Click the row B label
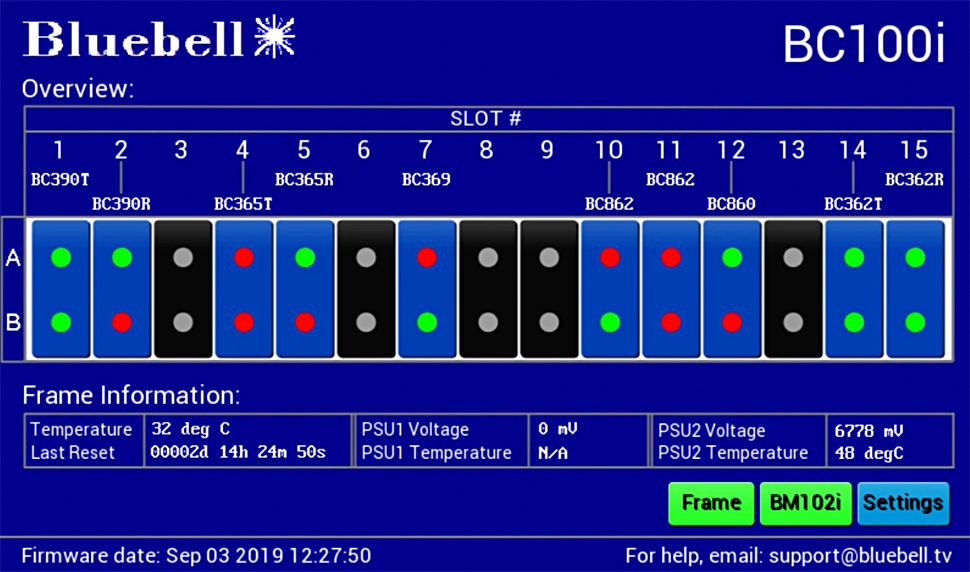This screenshot has width=970, height=572. click(13, 322)
